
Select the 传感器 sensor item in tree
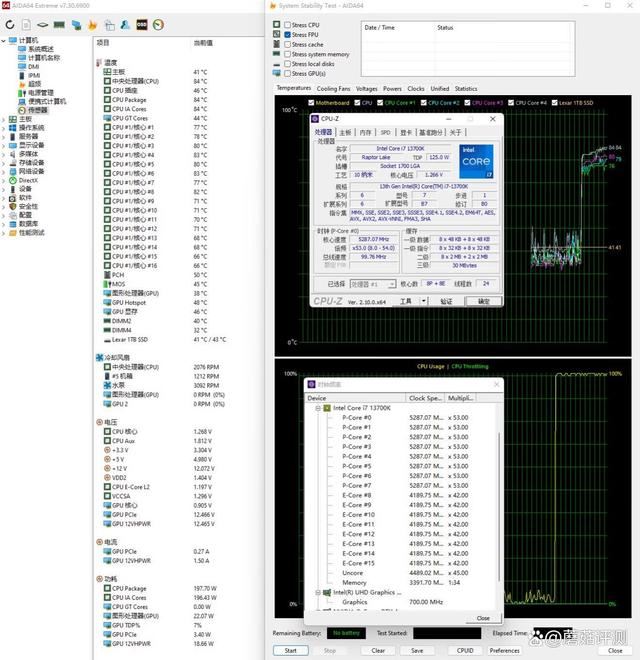pos(36,110)
